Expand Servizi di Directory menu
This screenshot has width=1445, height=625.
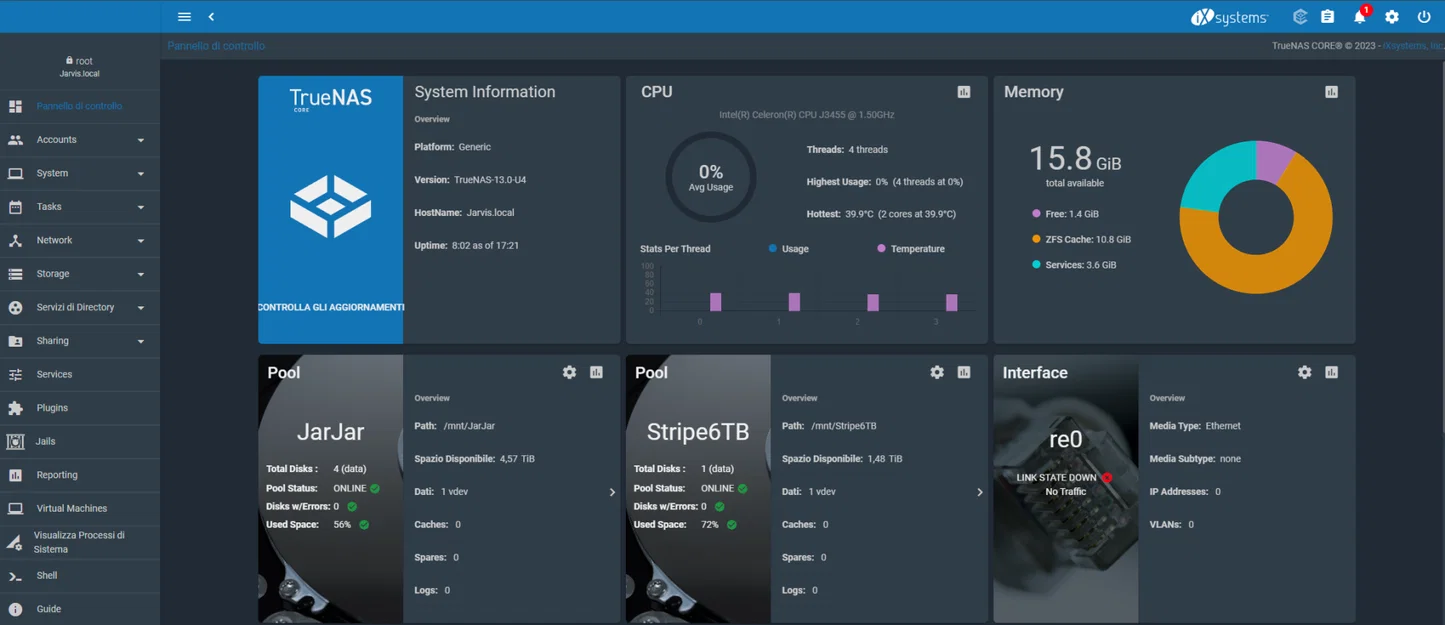point(80,307)
